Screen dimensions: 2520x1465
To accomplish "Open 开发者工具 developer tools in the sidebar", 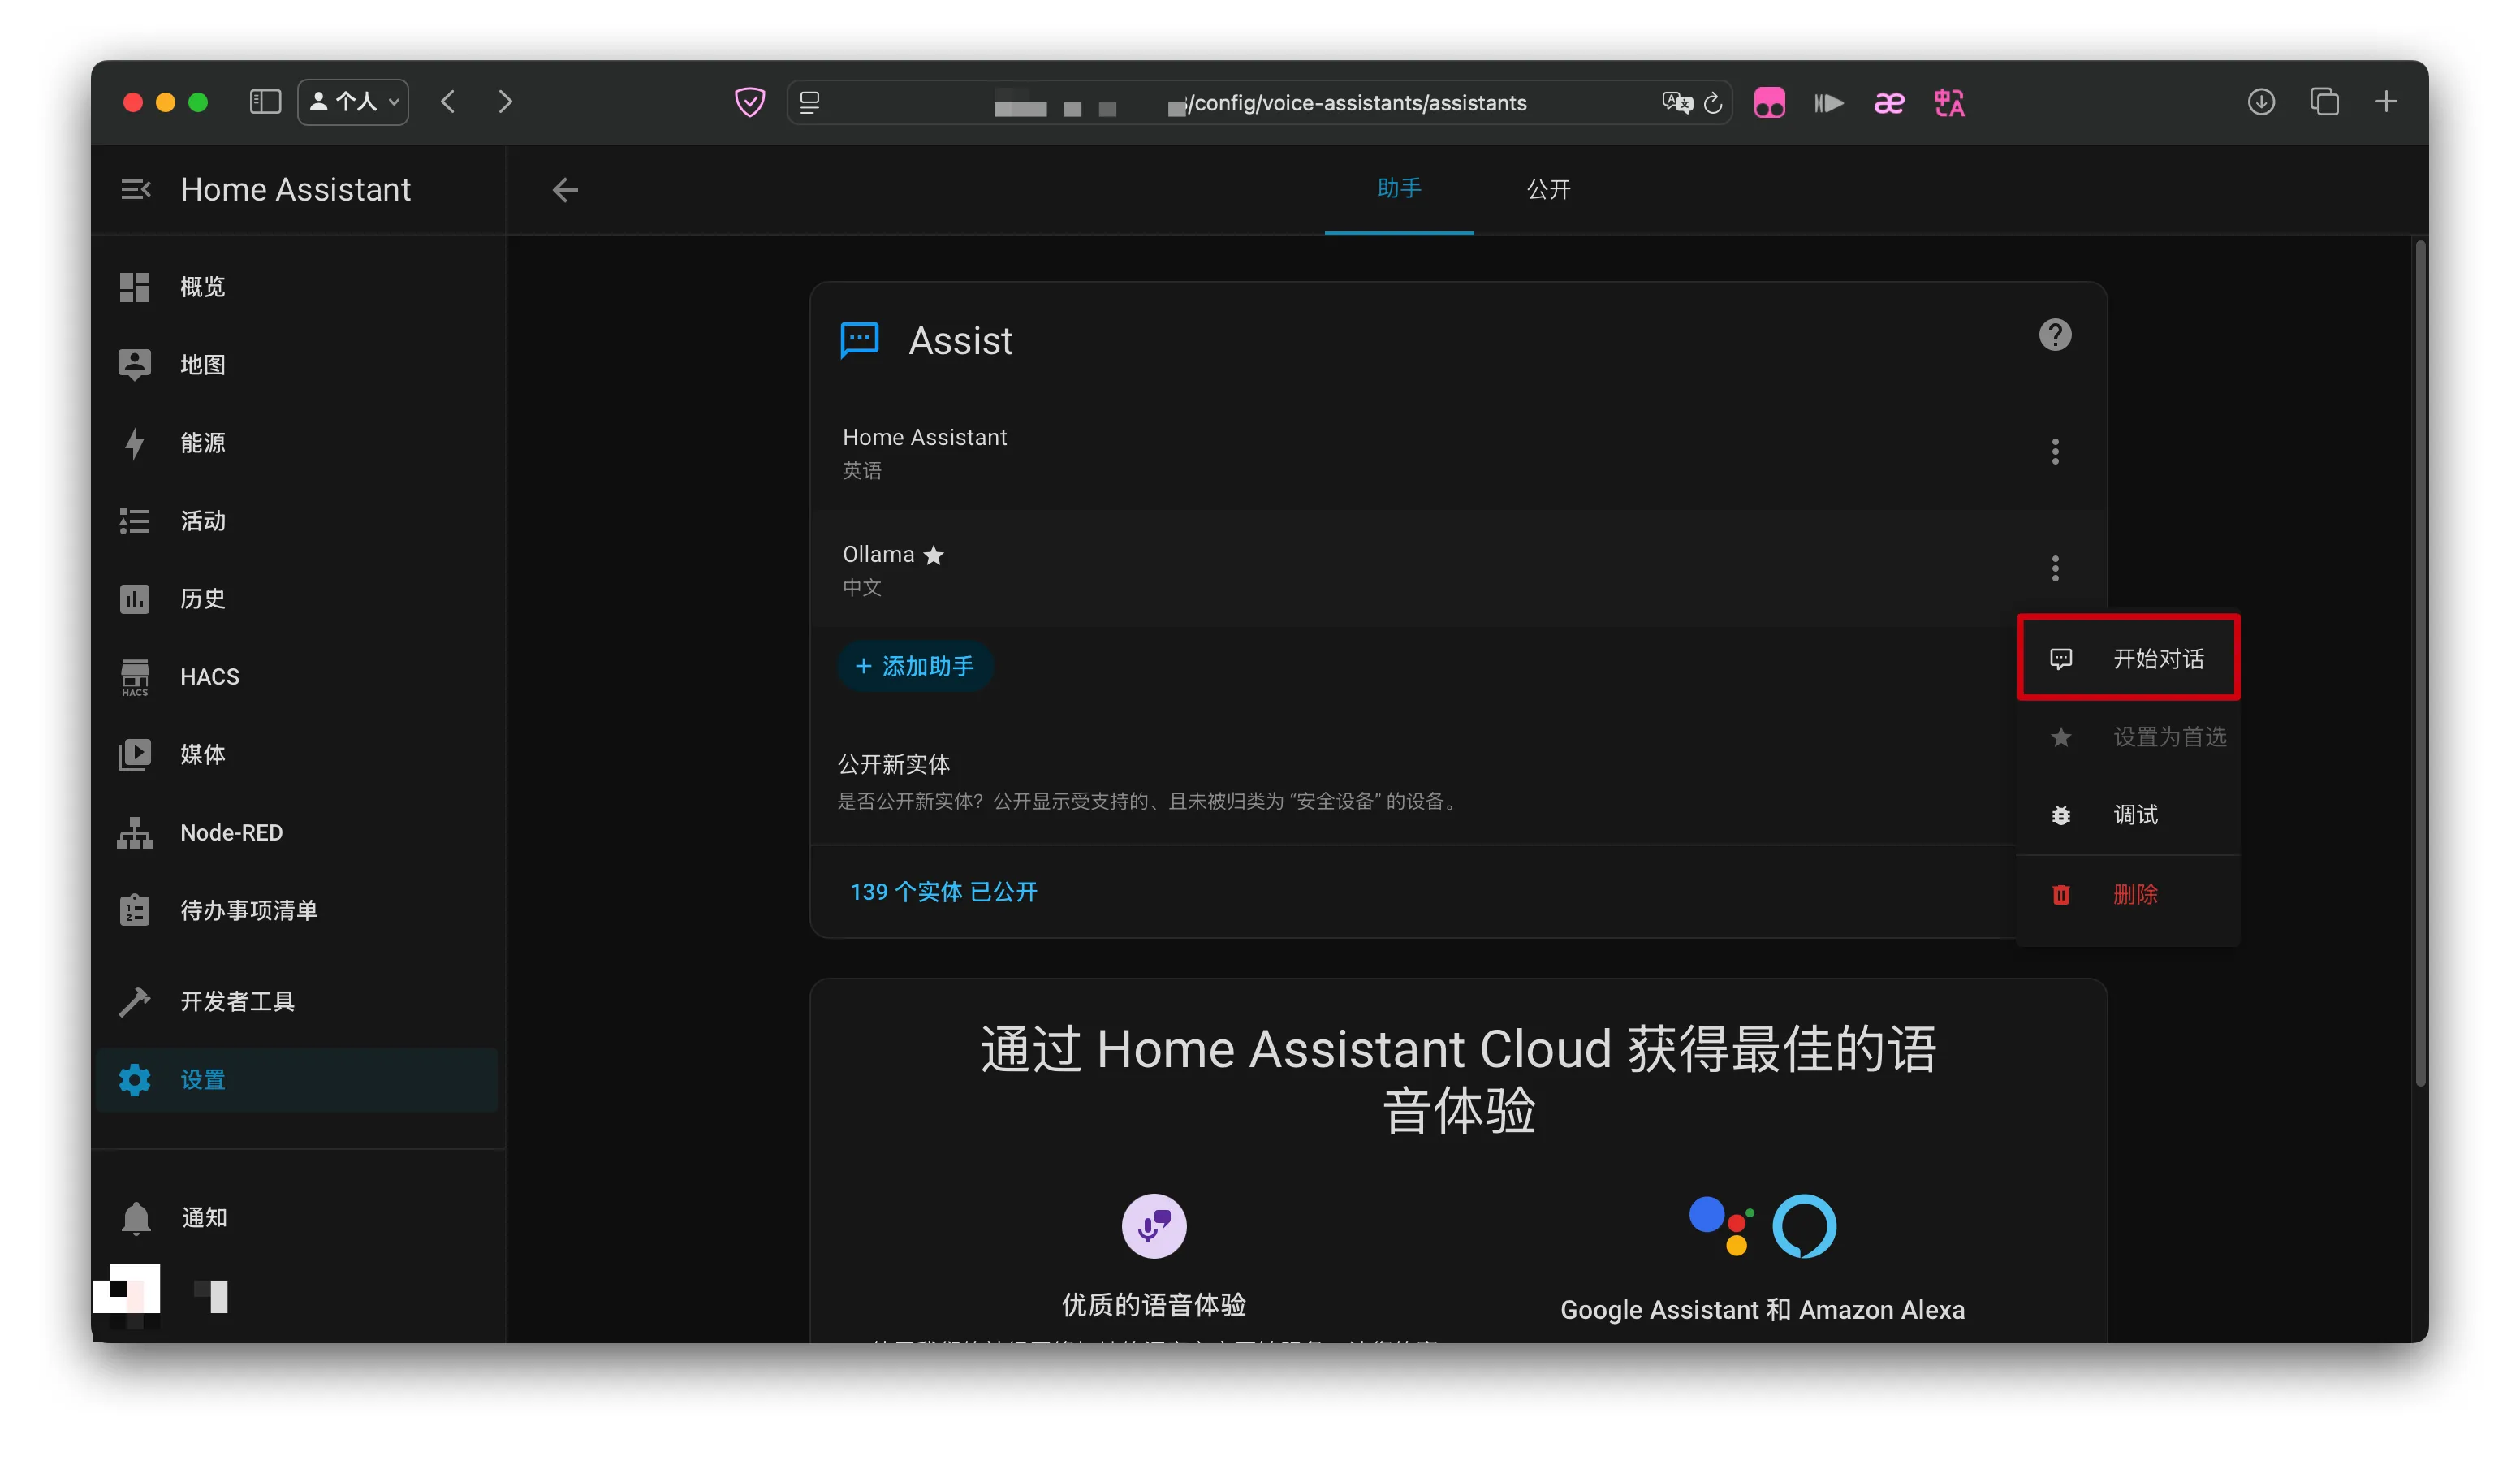I will (x=236, y=1001).
